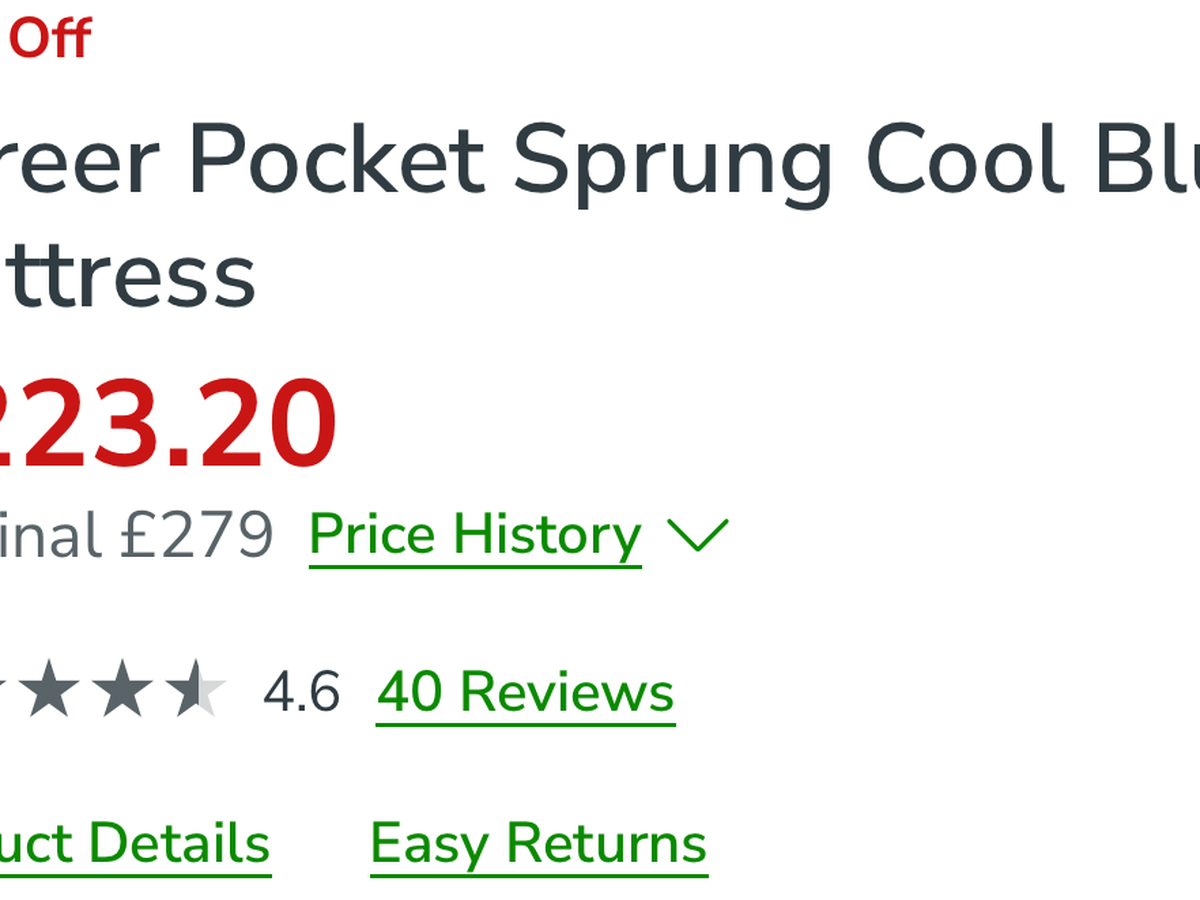Click the red "Off" discount label
This screenshot has height=900, width=1200.
pos(50,40)
